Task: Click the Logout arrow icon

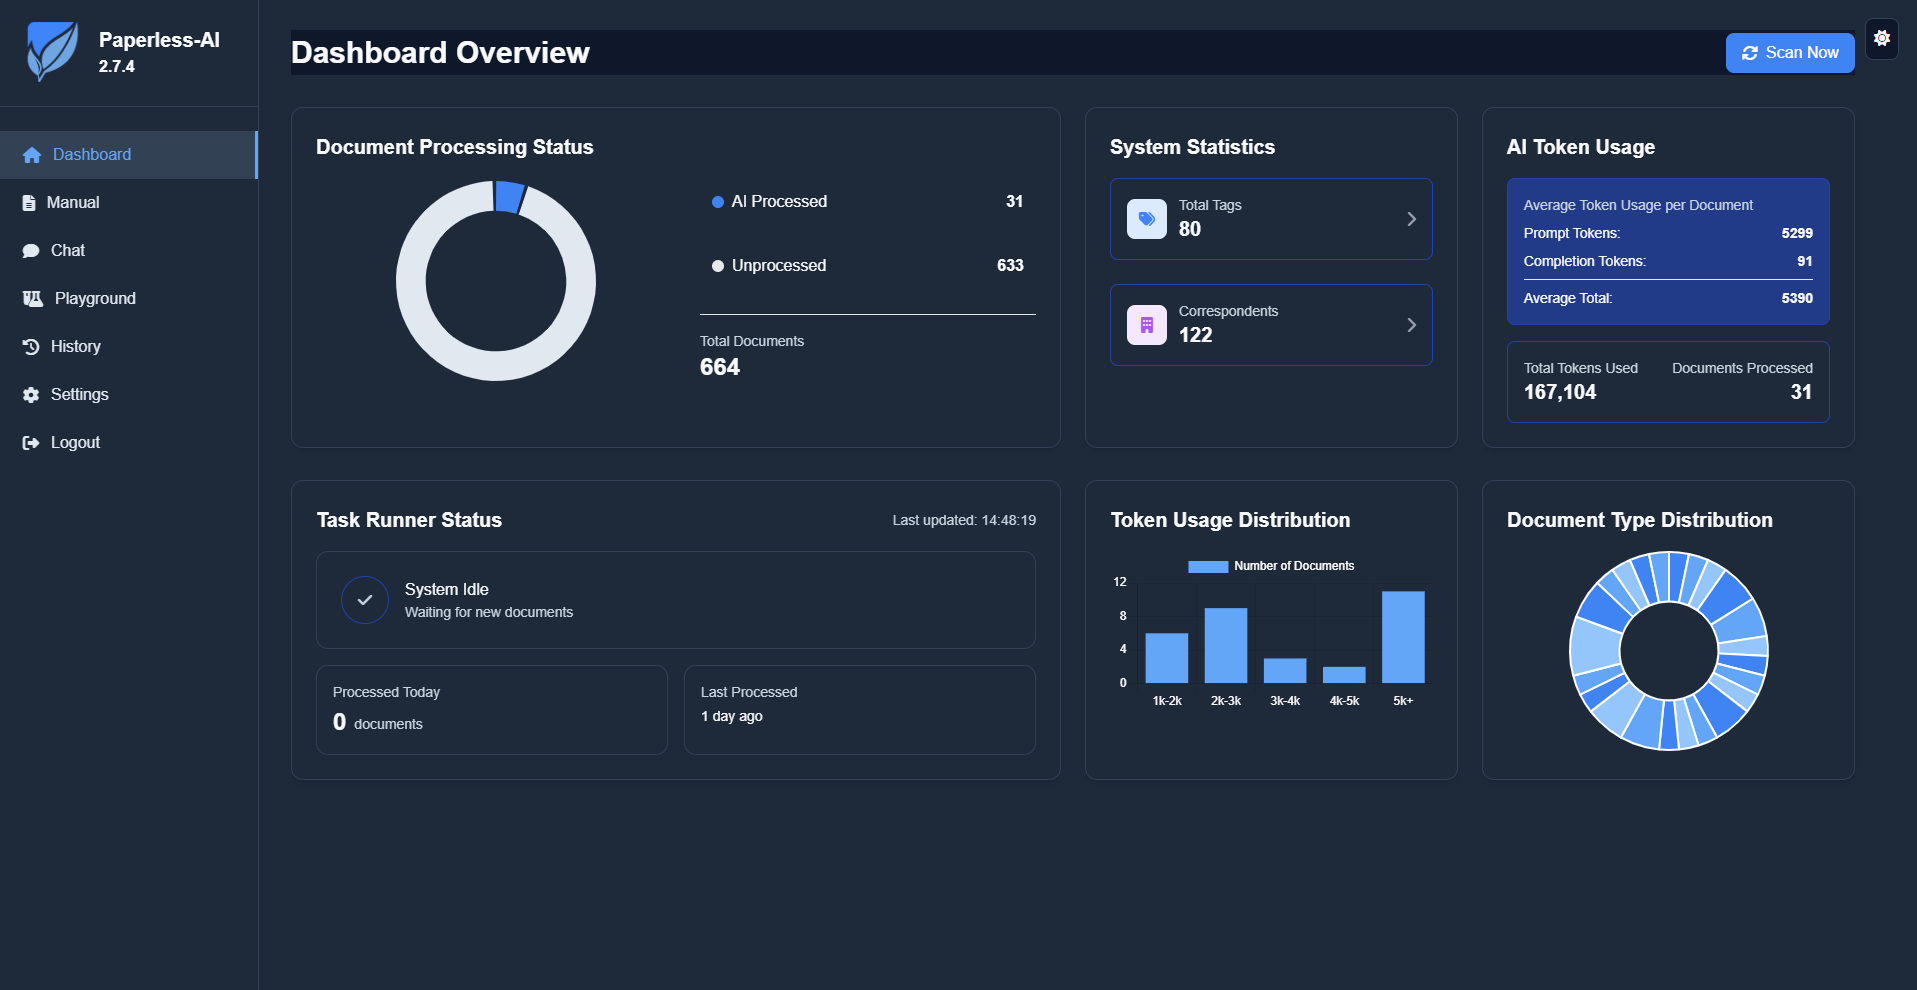Action: coord(31,443)
